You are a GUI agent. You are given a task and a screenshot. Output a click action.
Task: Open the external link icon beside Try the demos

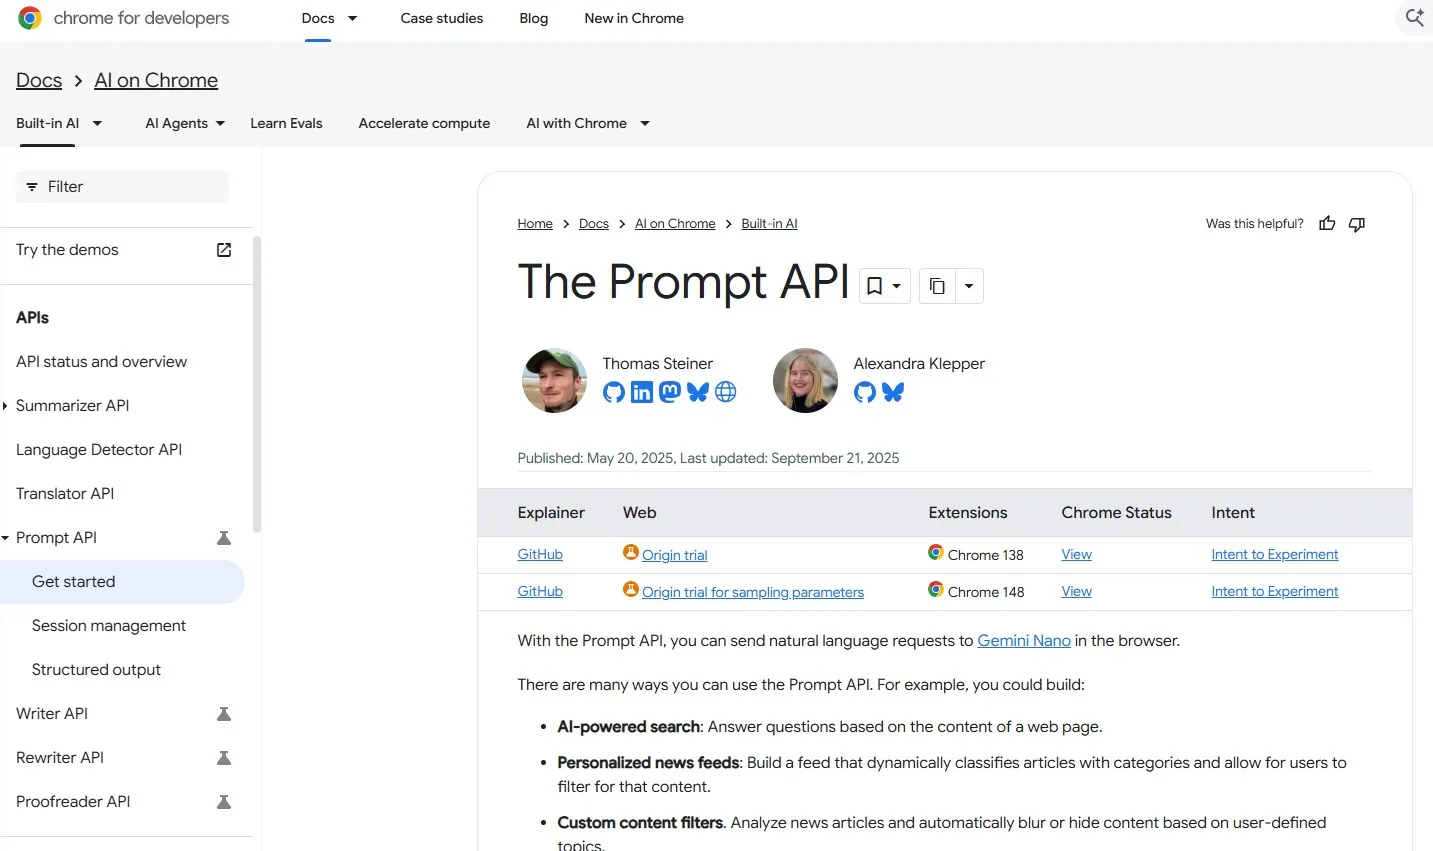coord(224,250)
